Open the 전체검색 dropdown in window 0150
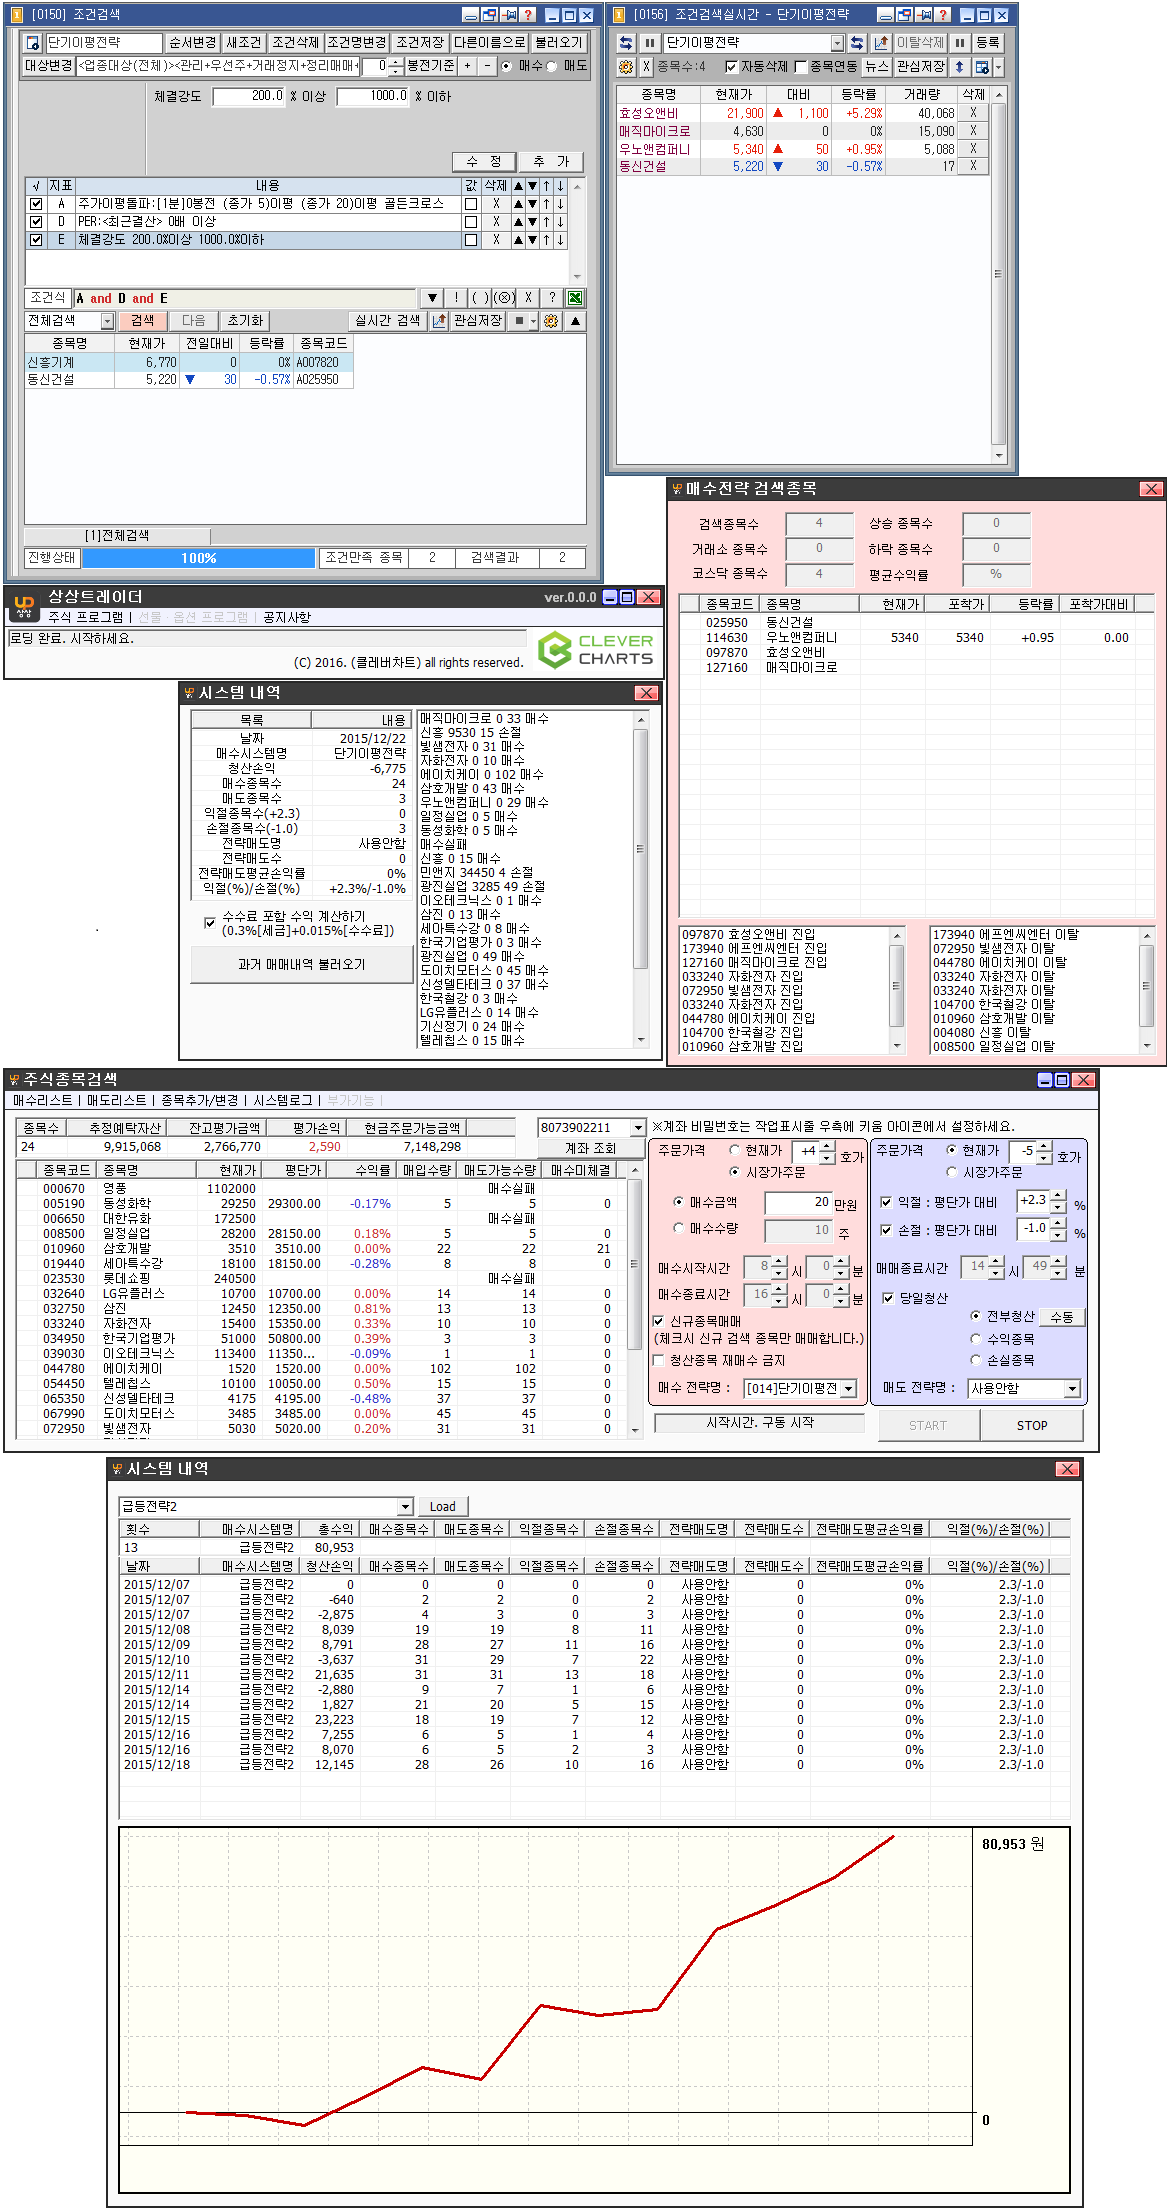Viewport: 1170px width, 2212px height. click(x=108, y=321)
